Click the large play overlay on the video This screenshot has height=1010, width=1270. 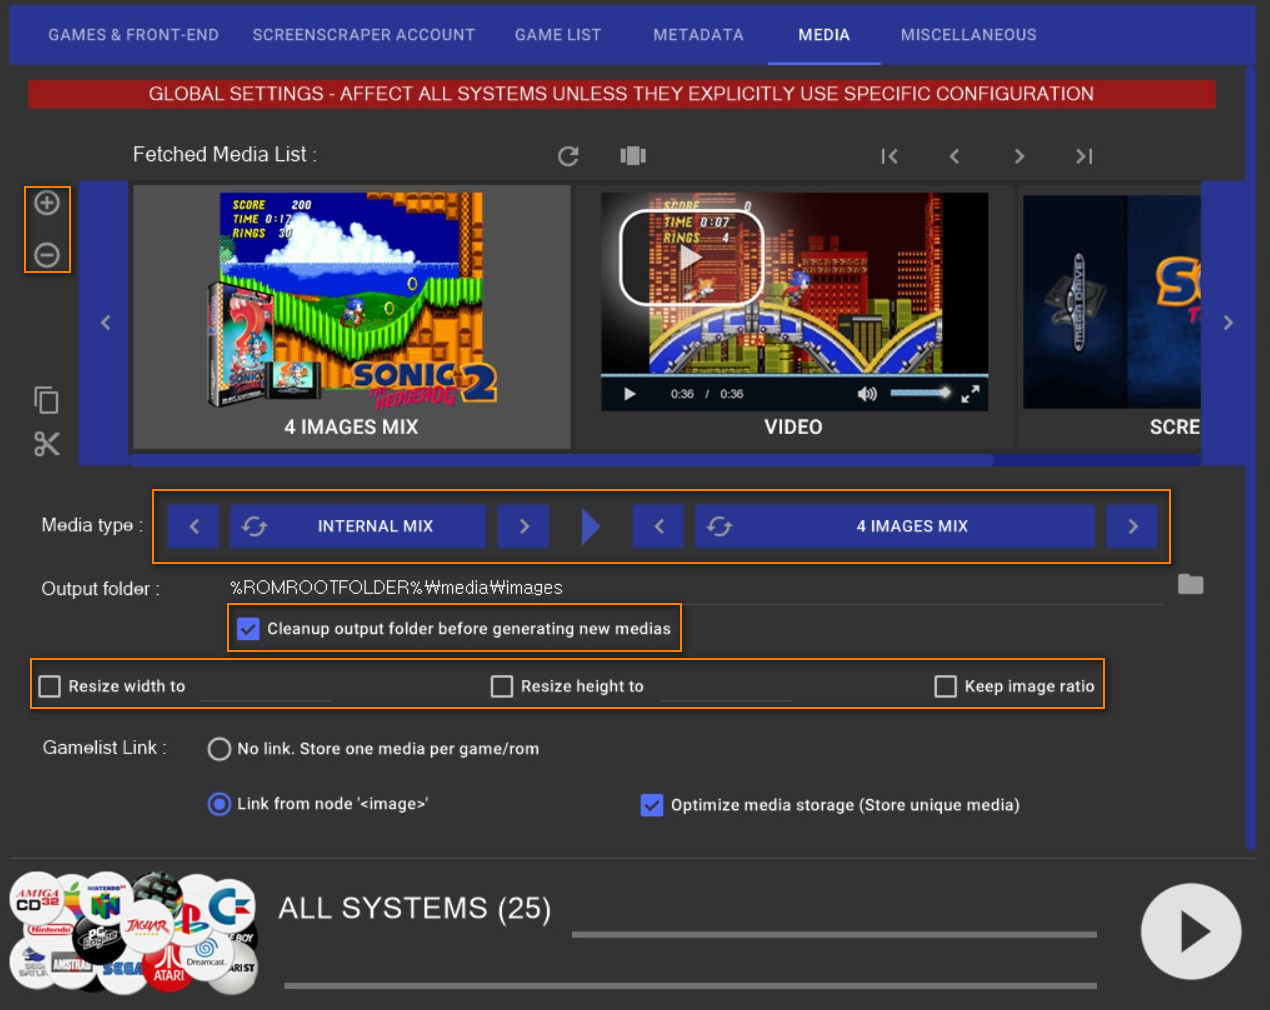691,257
